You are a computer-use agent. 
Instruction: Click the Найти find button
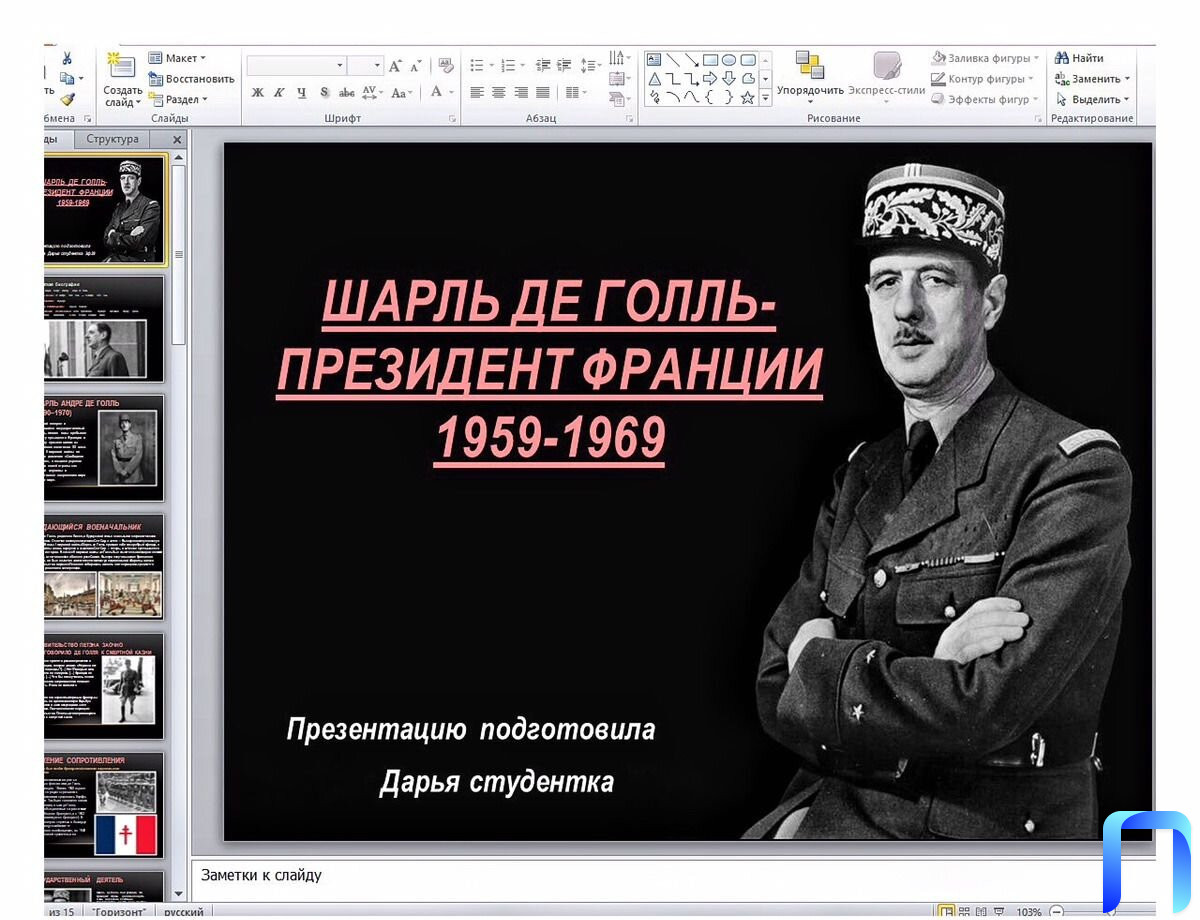(1079, 58)
